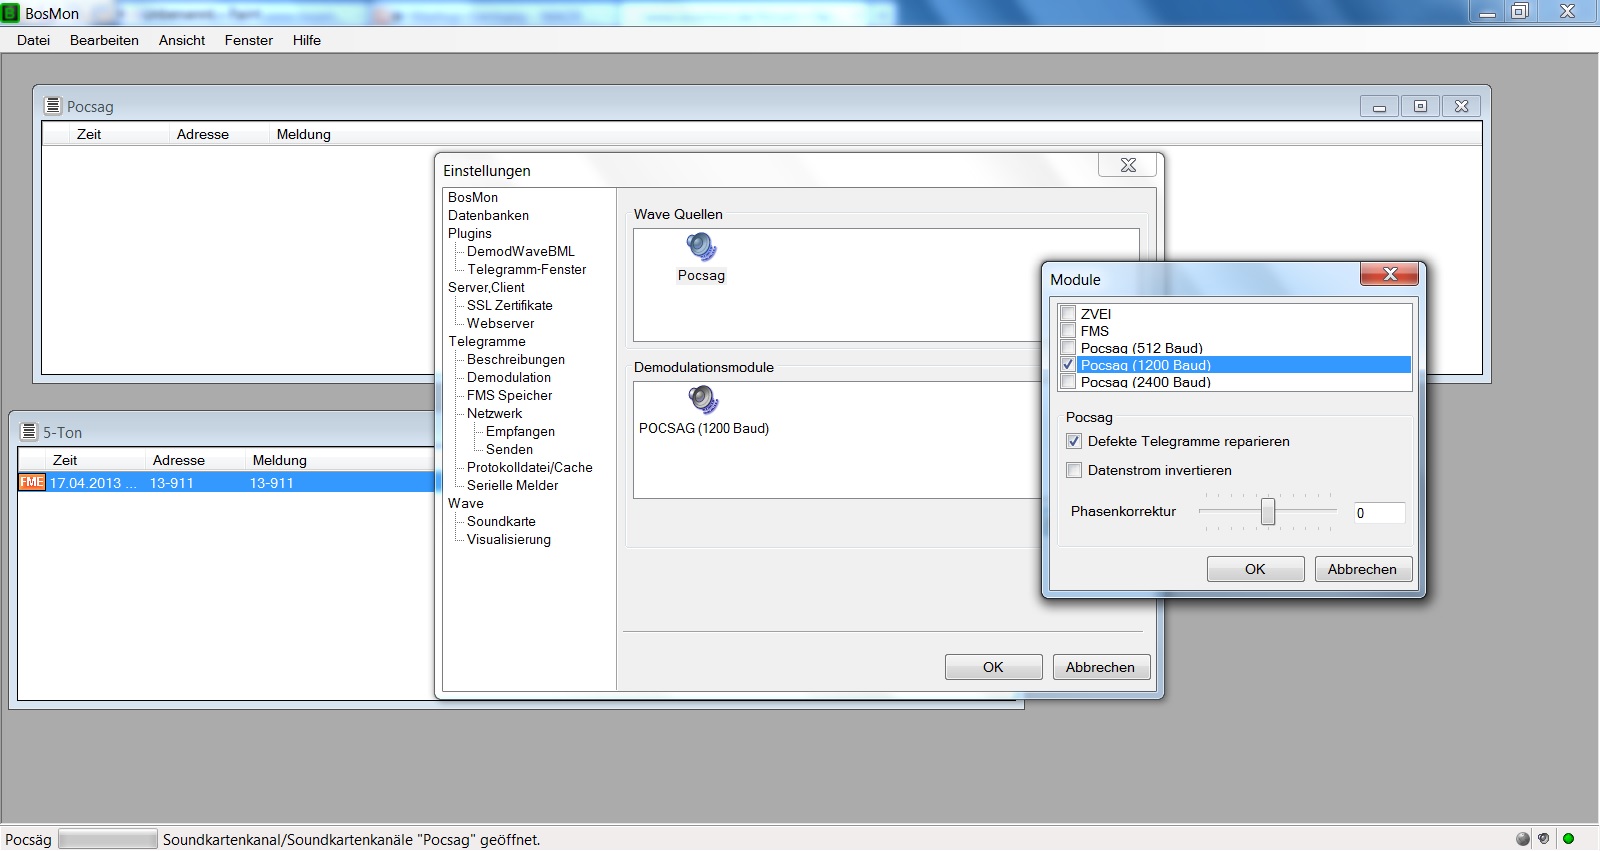Click the Phasenkorrektur slider handle
This screenshot has width=1600, height=851.
1267,511
